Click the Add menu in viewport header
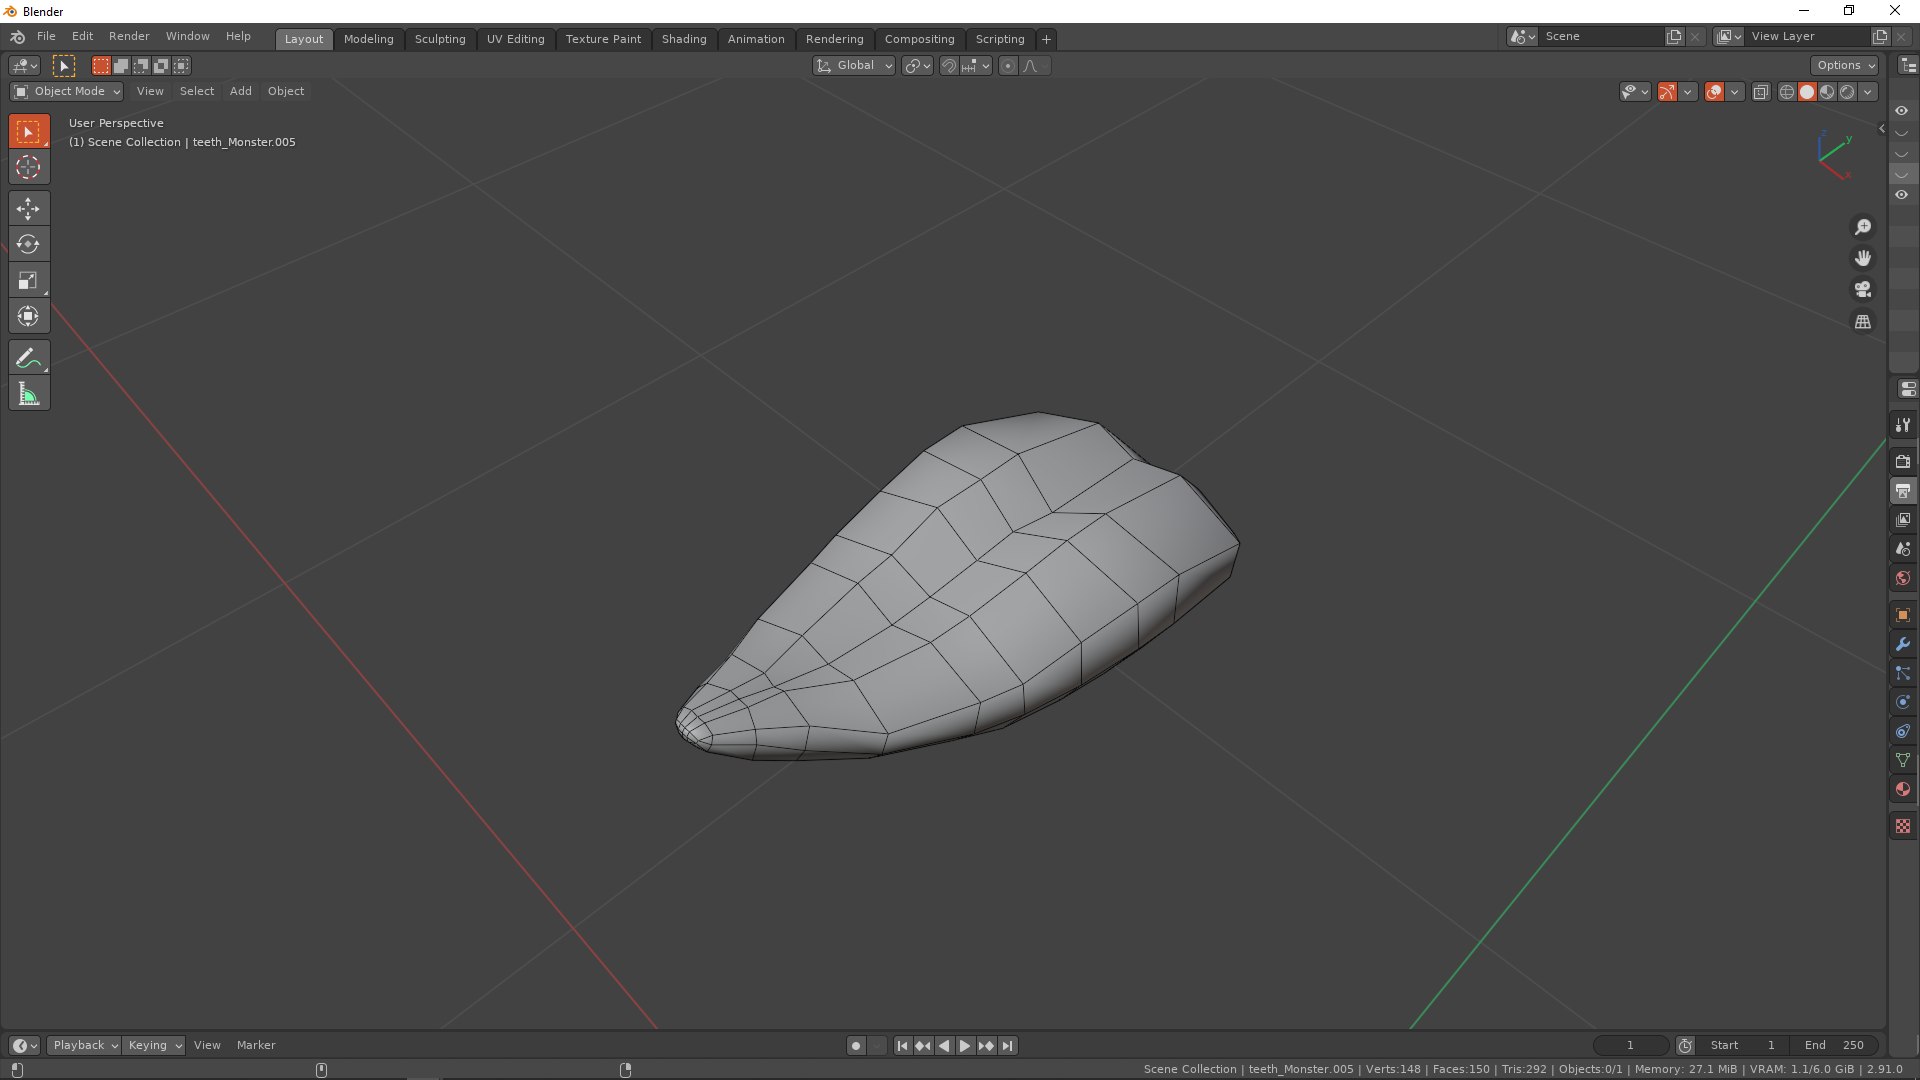Viewport: 1920px width, 1080px height. tap(240, 91)
